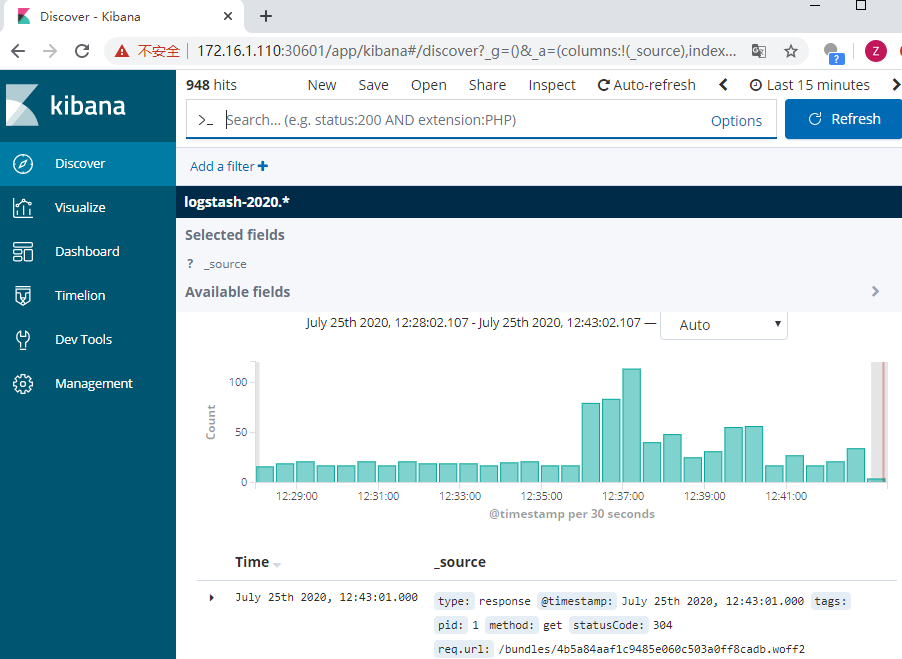The image size is (902, 659).
Task: Open the Timelion shield icon
Action: (x=23, y=296)
